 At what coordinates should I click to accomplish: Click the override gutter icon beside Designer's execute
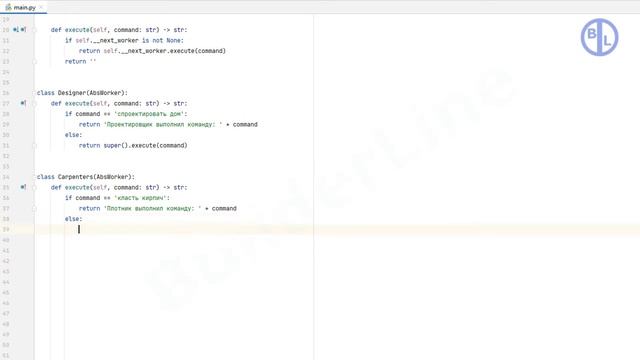tap(23, 103)
